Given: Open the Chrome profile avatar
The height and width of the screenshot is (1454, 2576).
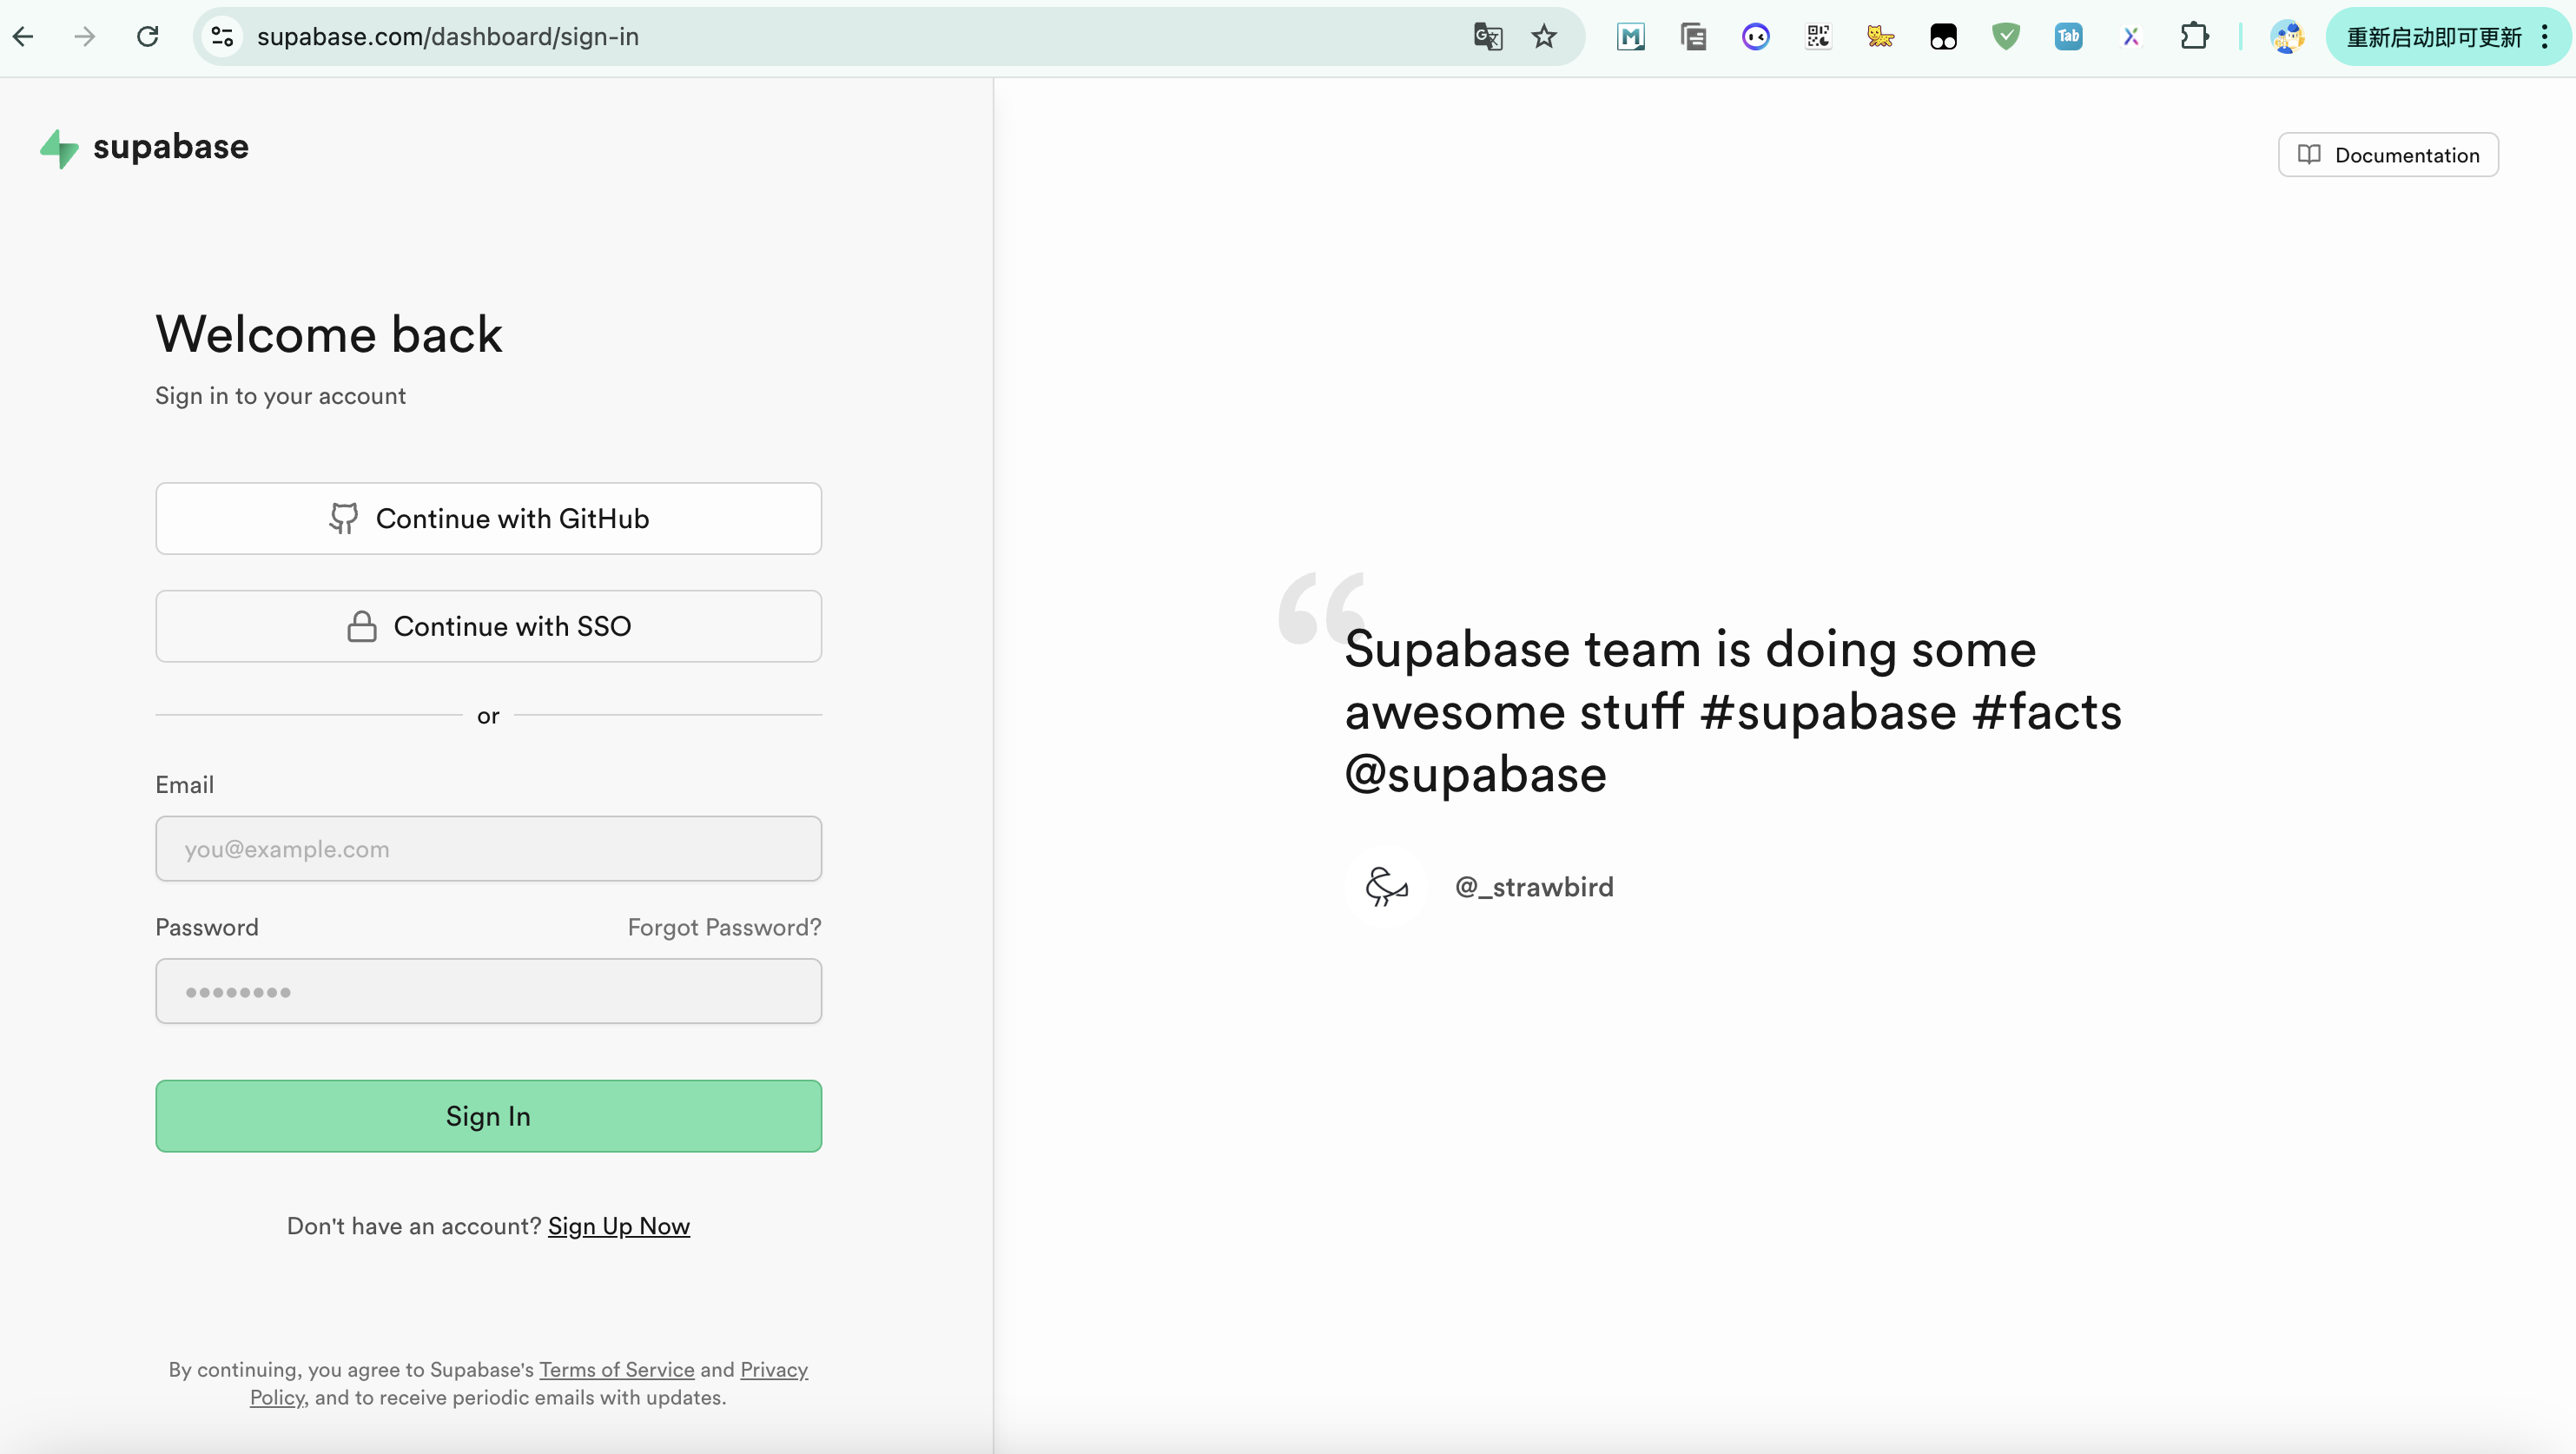Looking at the screenshot, I should (2287, 37).
